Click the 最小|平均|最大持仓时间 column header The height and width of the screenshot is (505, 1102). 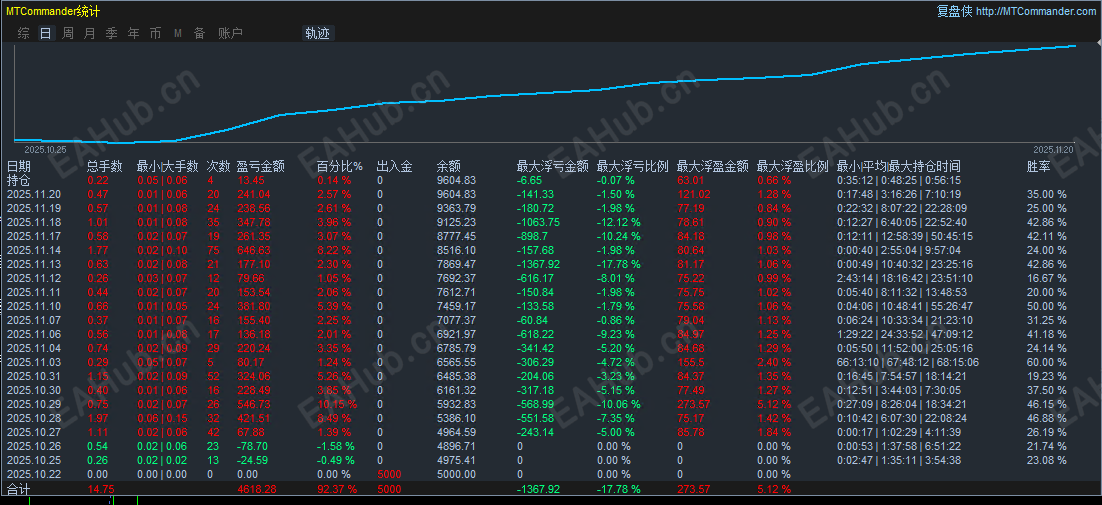click(899, 166)
